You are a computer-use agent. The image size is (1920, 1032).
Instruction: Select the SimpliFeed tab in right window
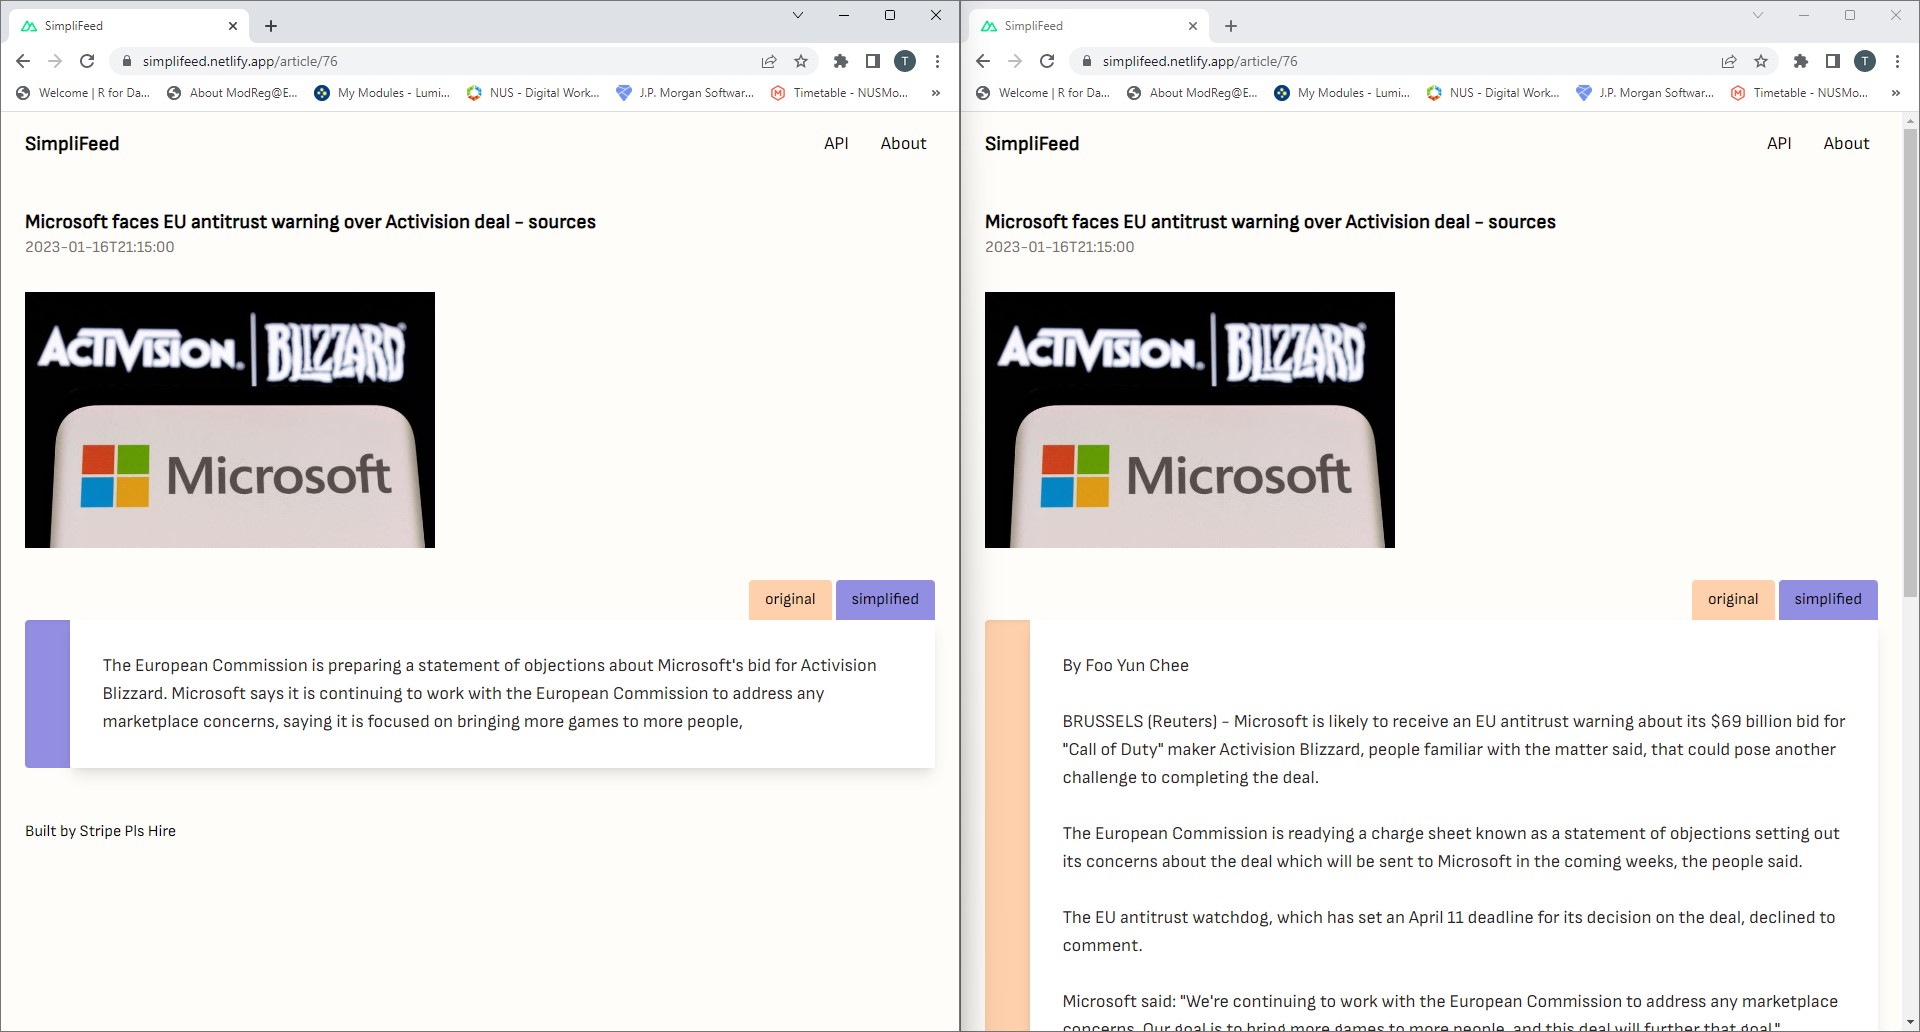(1090, 26)
